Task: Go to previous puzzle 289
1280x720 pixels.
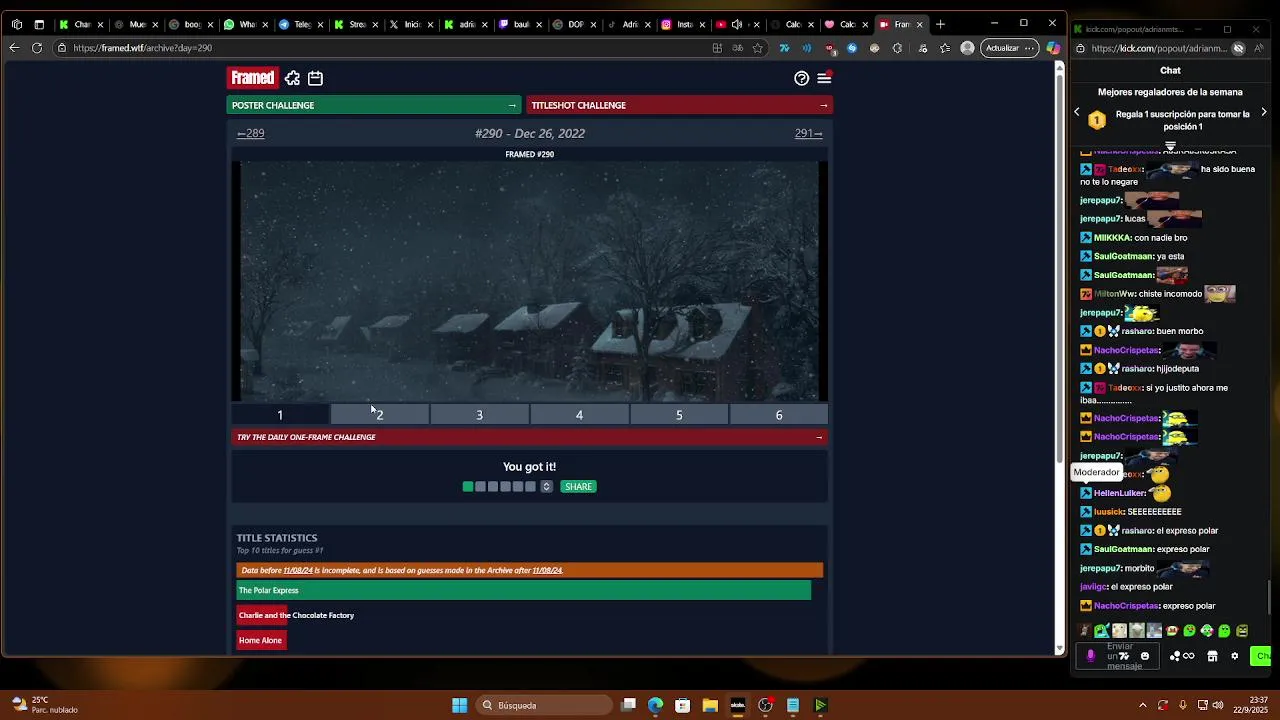Action: [251, 133]
